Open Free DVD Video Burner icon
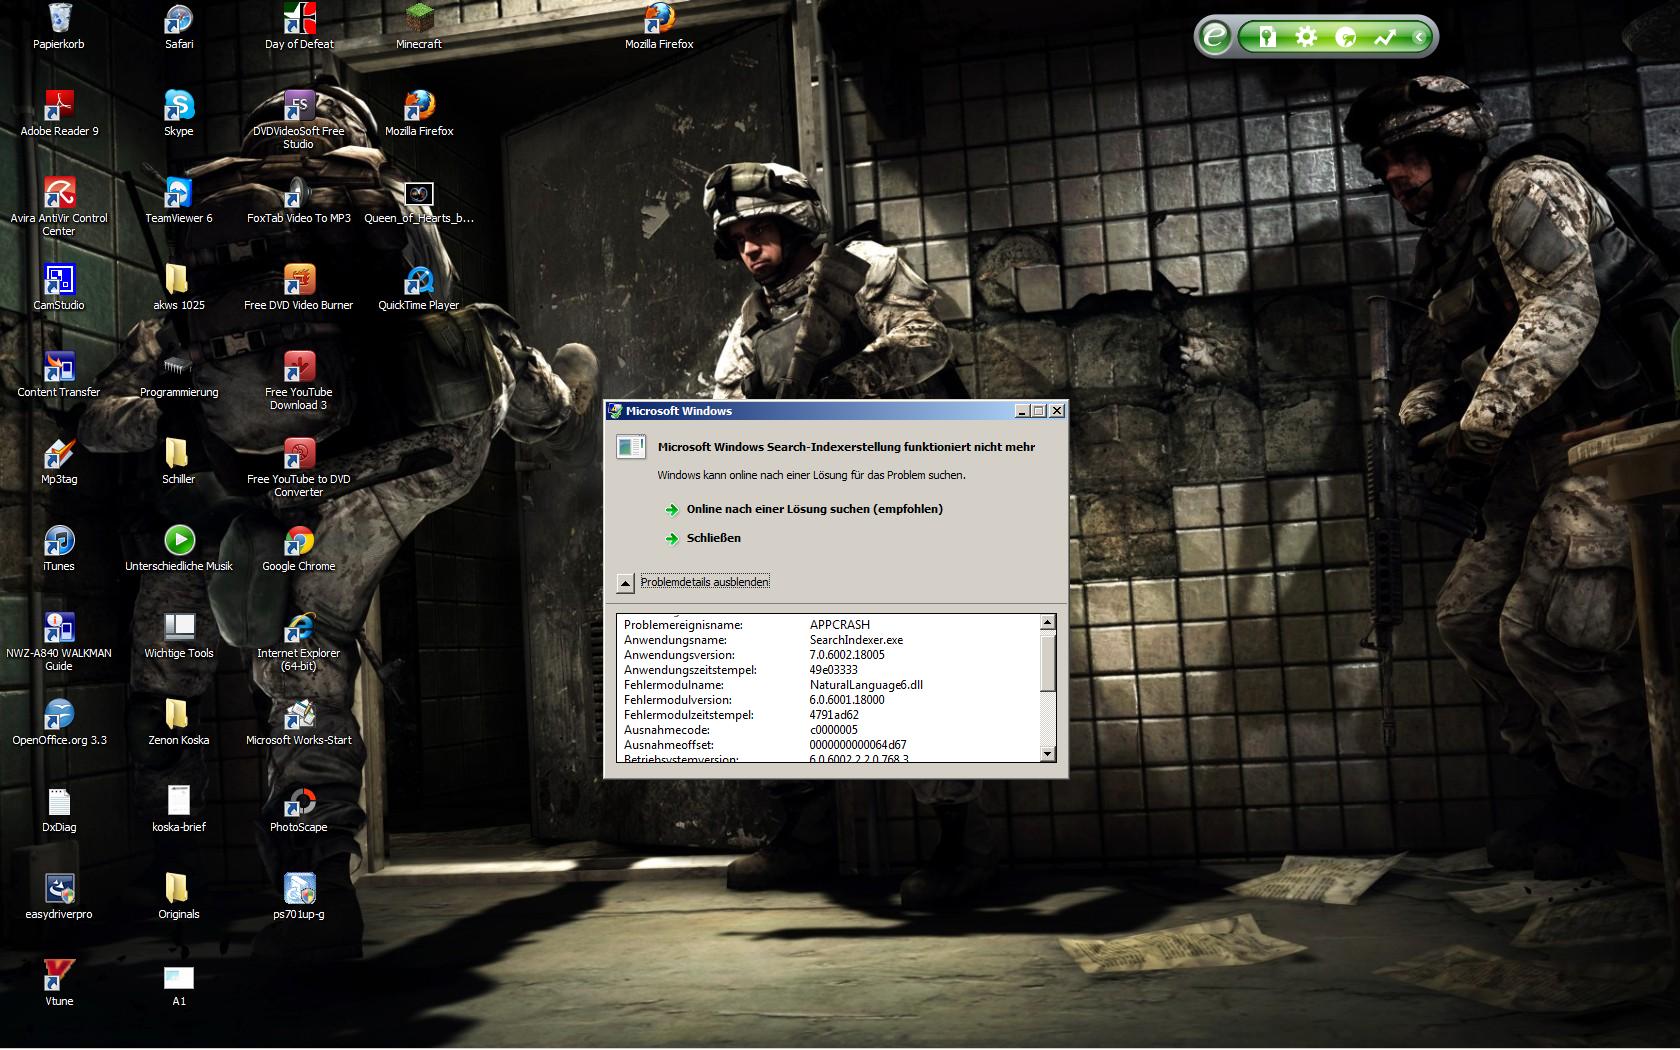 tap(299, 280)
